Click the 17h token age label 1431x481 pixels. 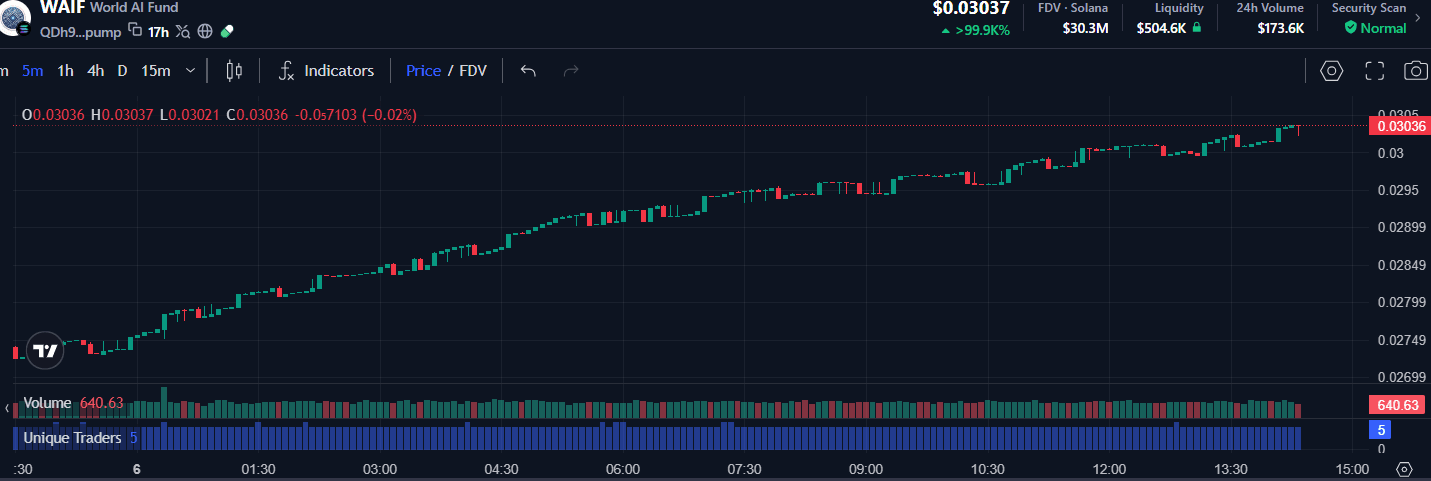[x=158, y=32]
